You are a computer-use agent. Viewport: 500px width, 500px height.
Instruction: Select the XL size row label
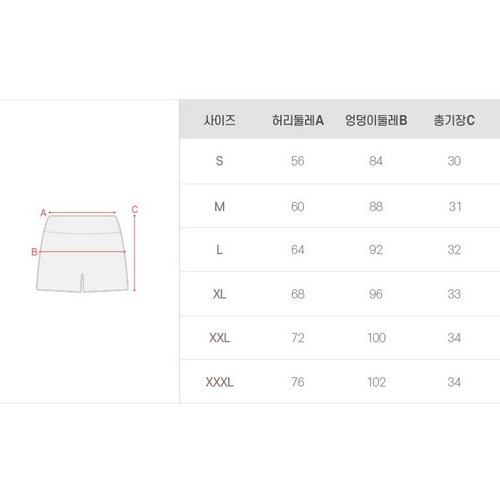coord(219,294)
